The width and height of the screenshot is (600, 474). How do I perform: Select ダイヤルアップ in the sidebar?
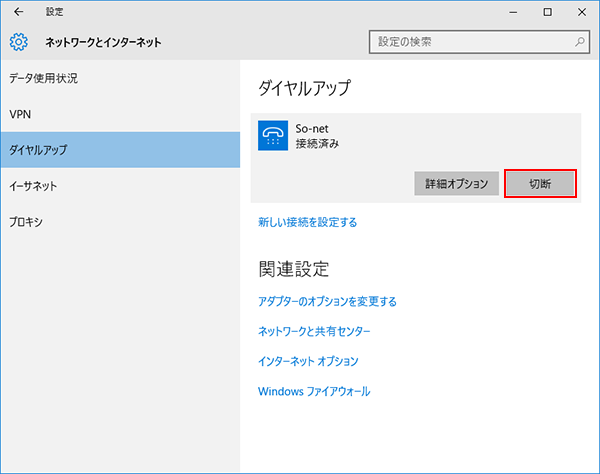[x=38, y=150]
